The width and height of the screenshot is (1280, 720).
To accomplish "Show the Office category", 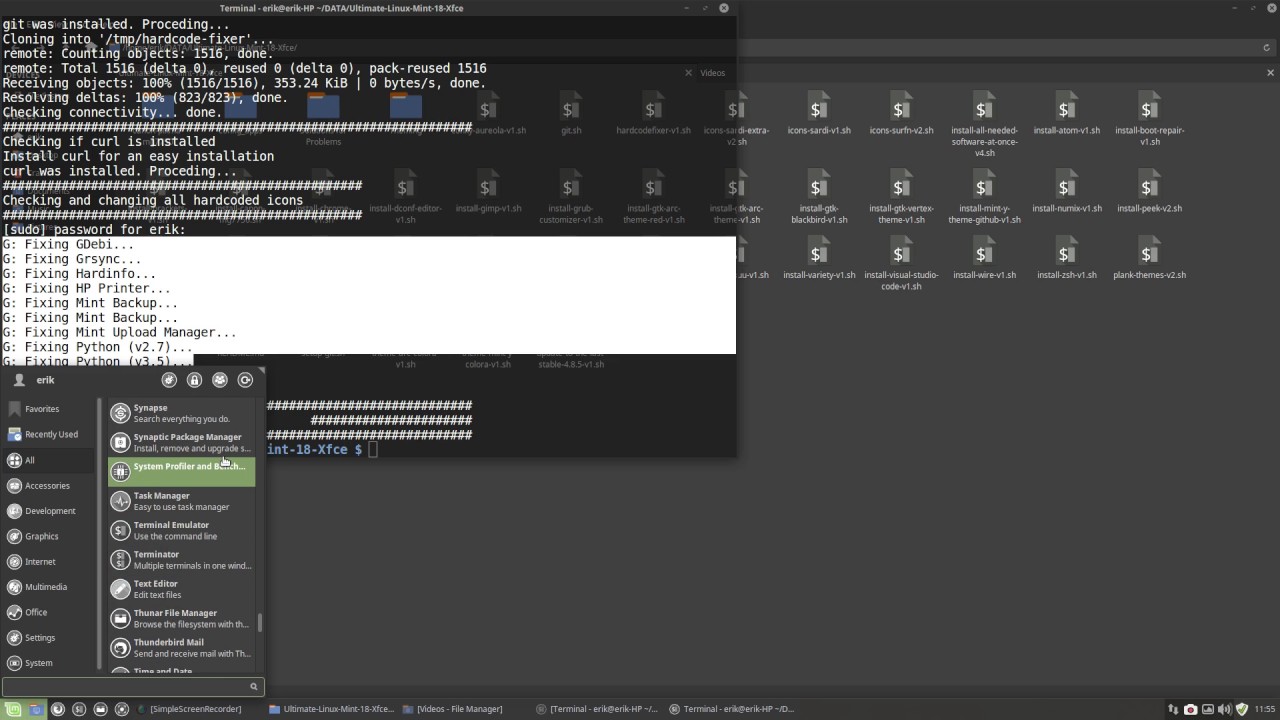I will pos(50,612).
